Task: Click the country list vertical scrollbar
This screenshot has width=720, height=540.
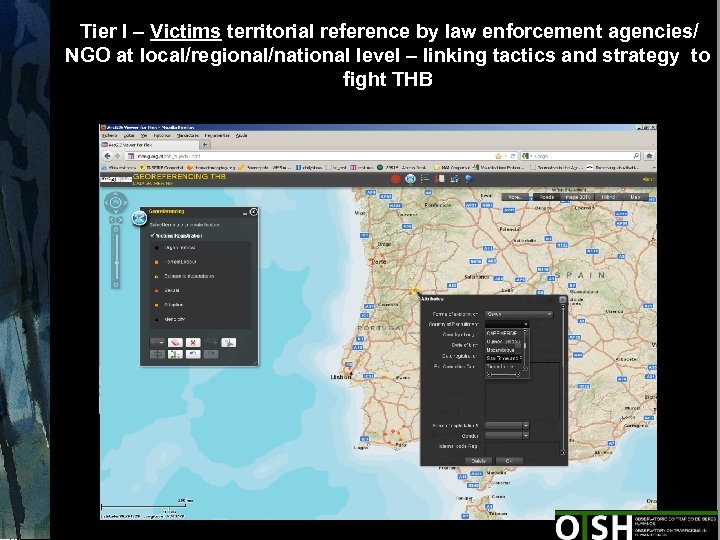Action: (x=526, y=350)
